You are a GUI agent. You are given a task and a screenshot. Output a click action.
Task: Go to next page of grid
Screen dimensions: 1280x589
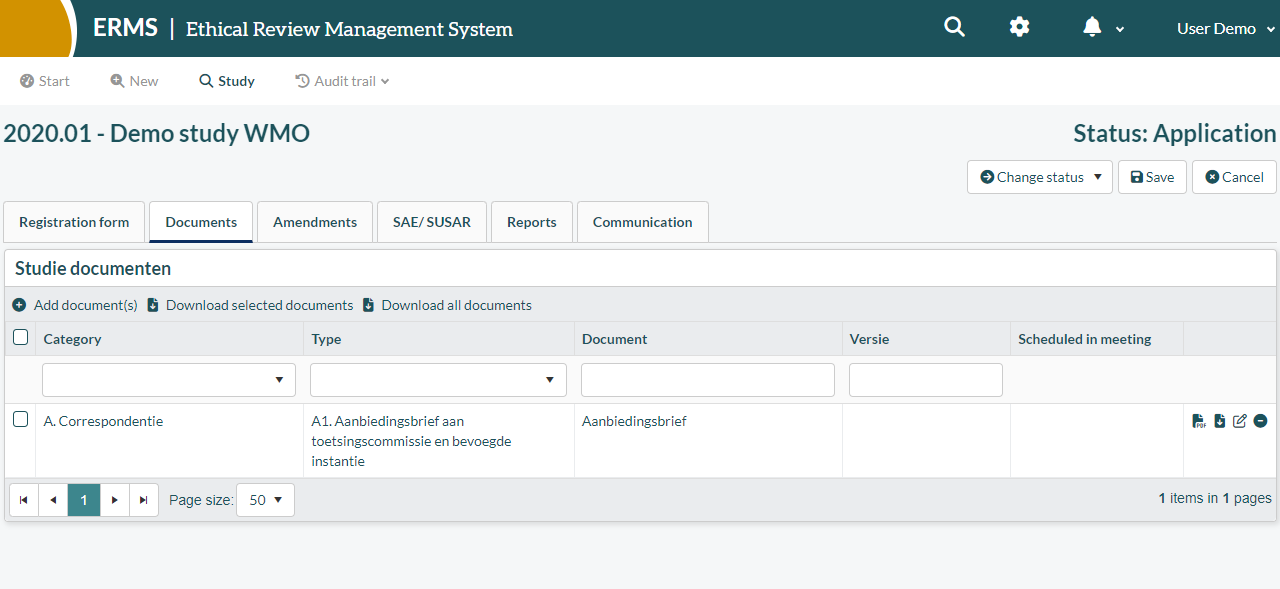(x=115, y=500)
